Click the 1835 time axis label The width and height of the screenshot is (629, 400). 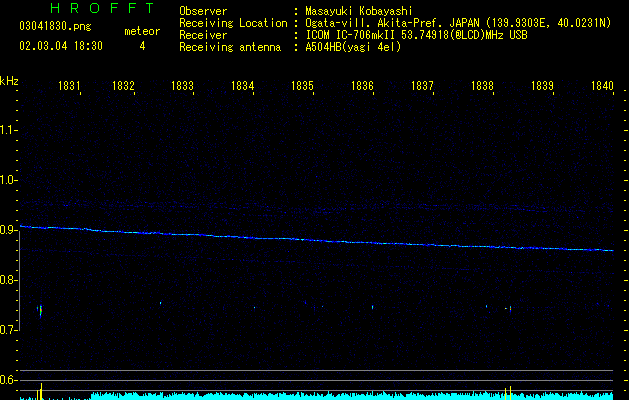[302, 85]
